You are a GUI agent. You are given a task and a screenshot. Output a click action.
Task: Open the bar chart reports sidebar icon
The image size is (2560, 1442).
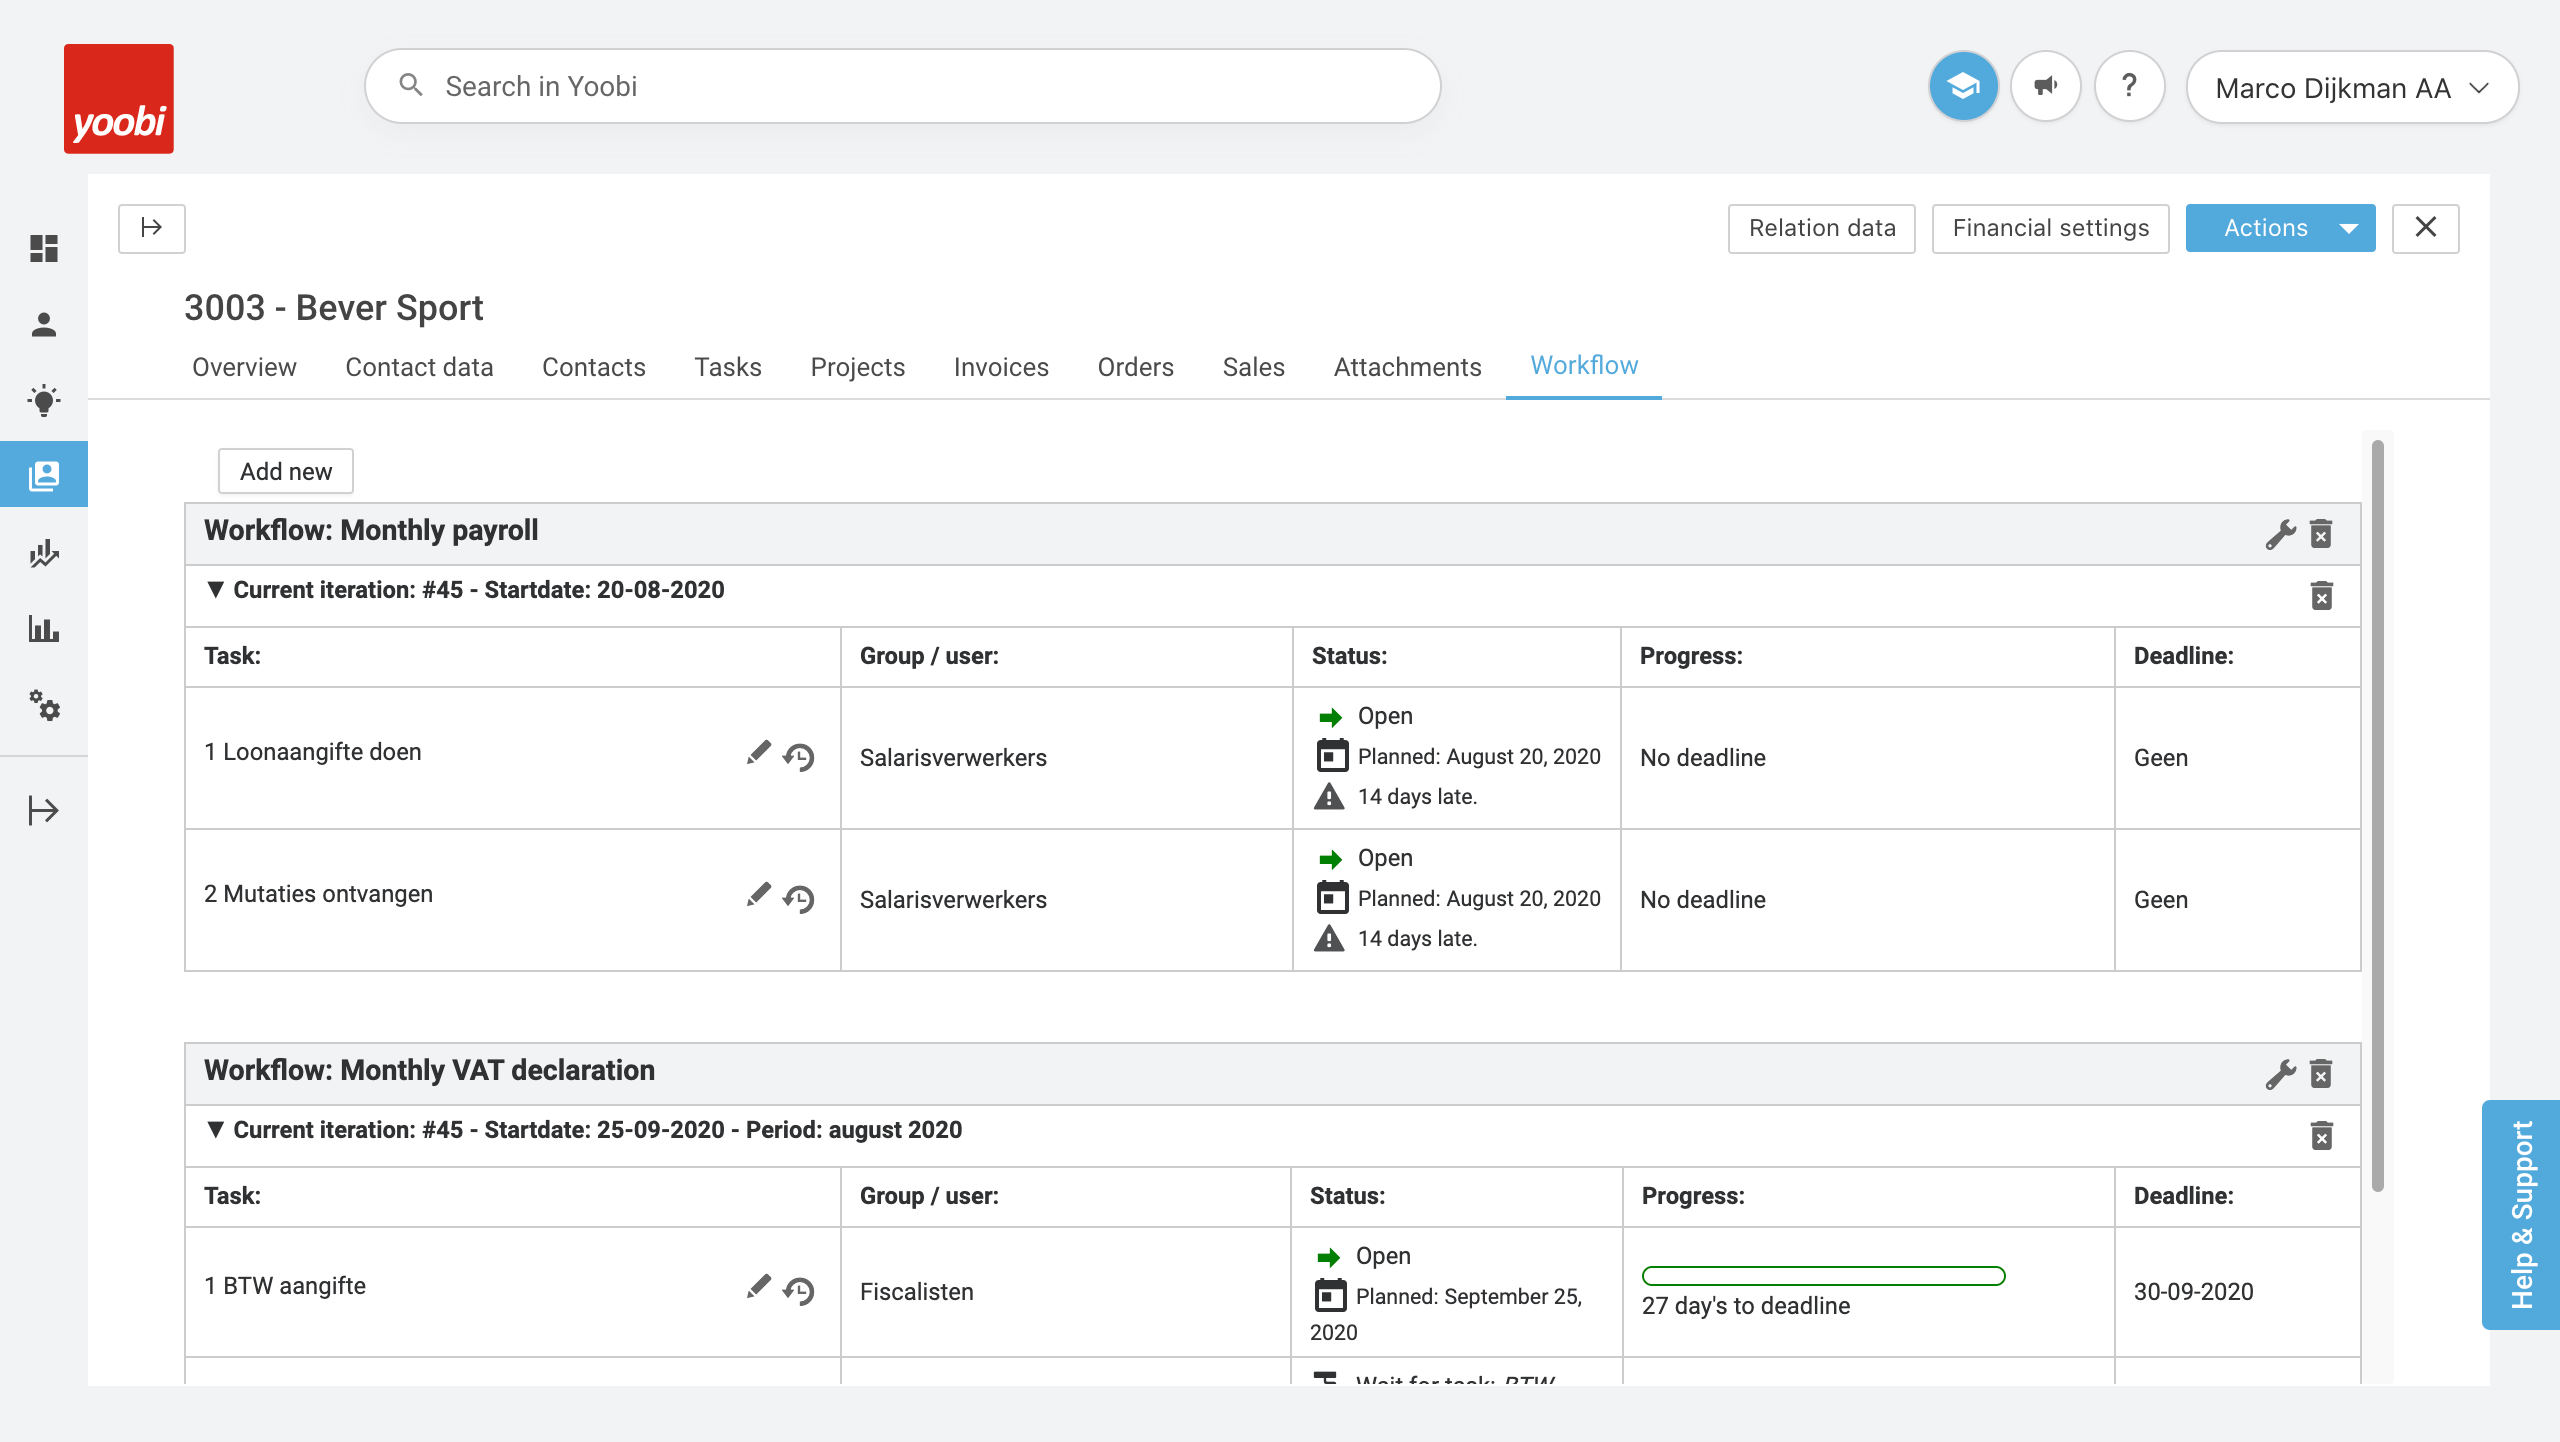click(x=44, y=629)
